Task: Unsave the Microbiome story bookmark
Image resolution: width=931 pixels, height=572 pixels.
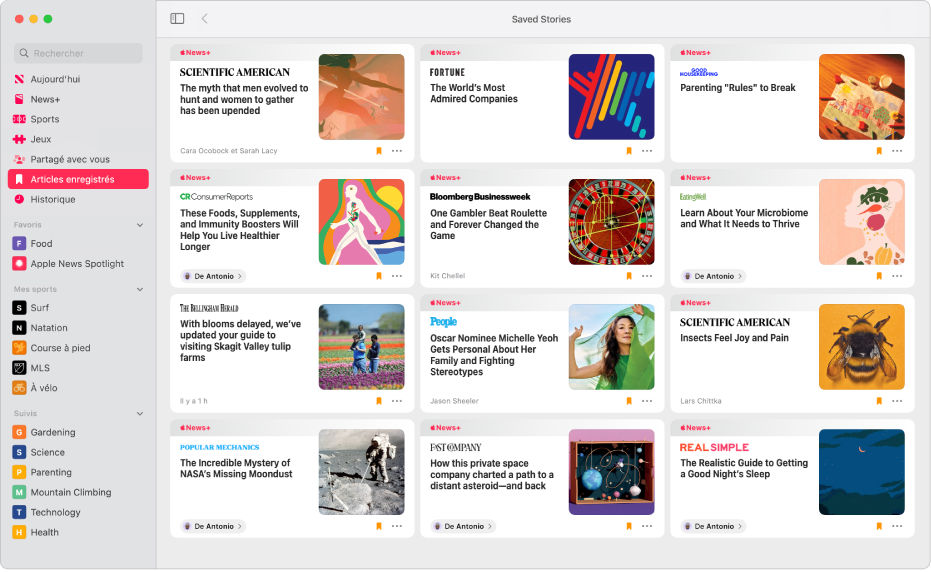Action: pos(879,276)
